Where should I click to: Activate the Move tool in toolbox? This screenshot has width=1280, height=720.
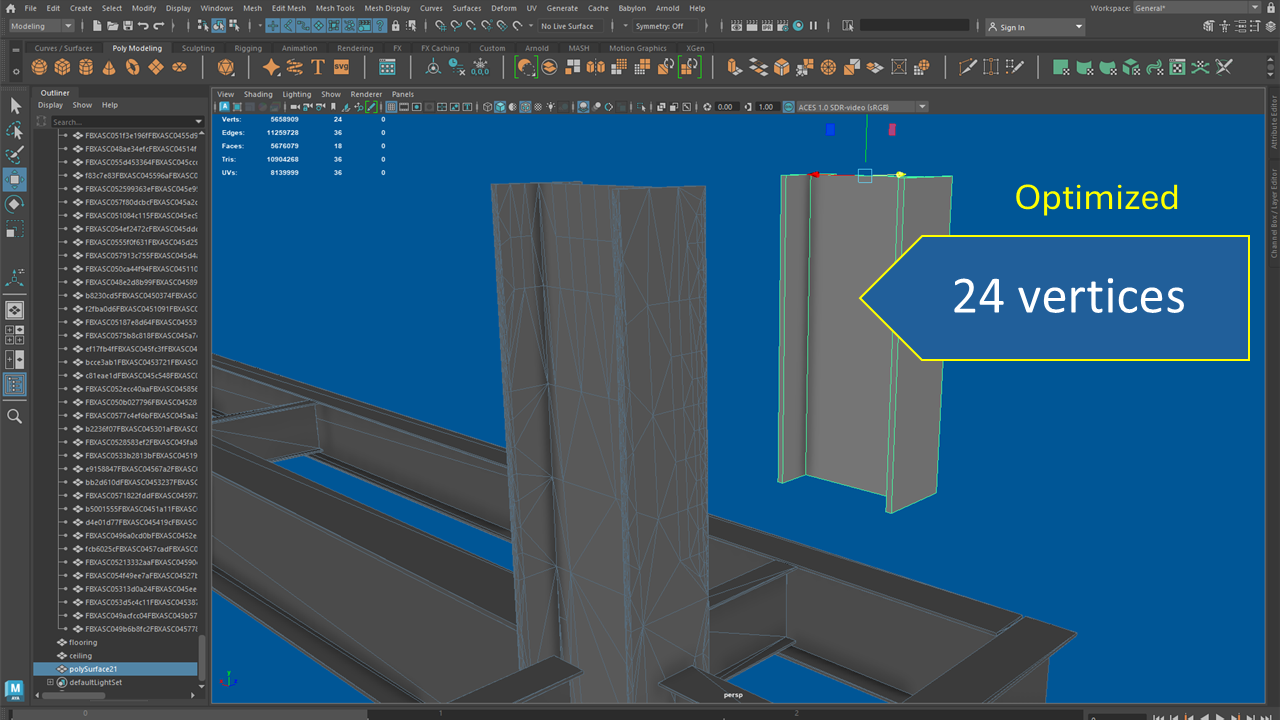coord(15,180)
